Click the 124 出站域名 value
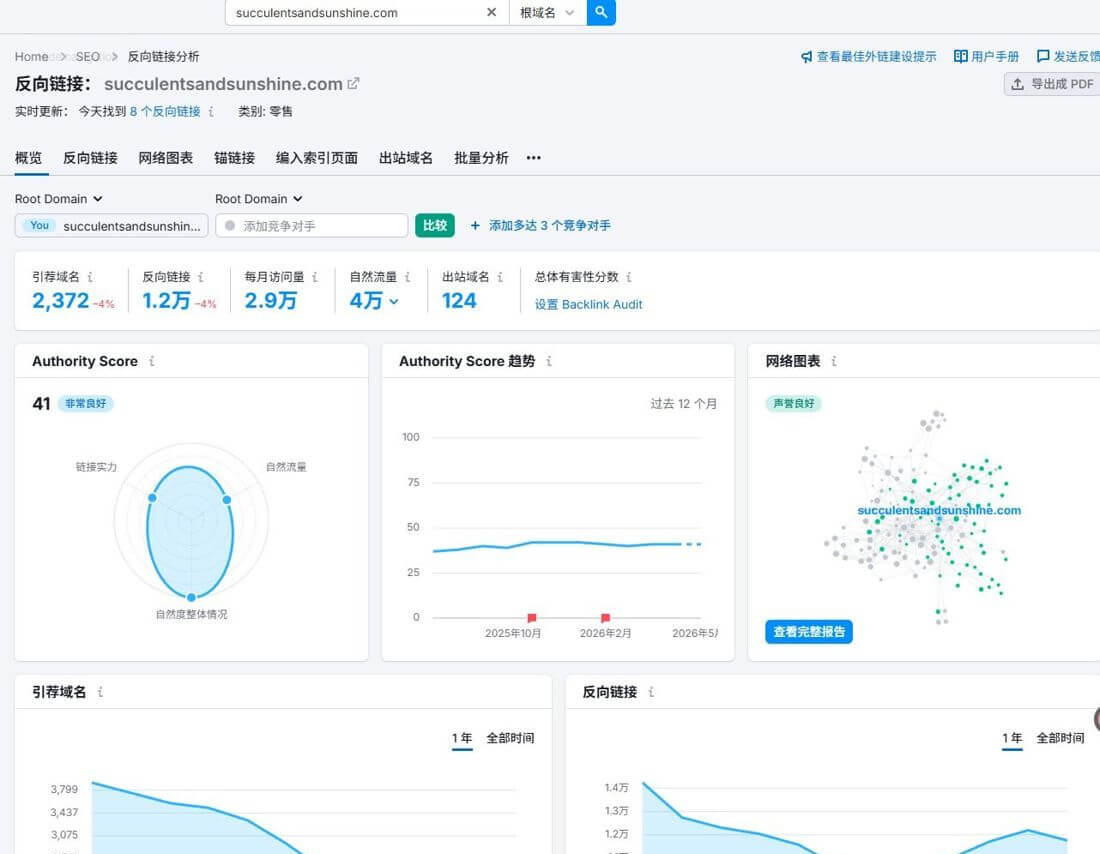 (459, 301)
